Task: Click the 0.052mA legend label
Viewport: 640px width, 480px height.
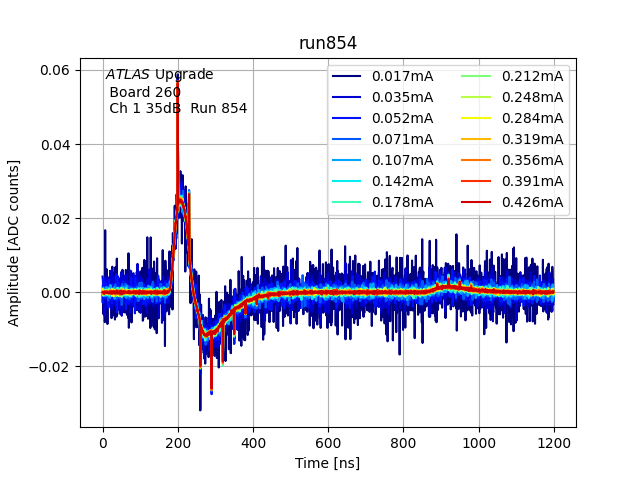Action: click(402, 118)
